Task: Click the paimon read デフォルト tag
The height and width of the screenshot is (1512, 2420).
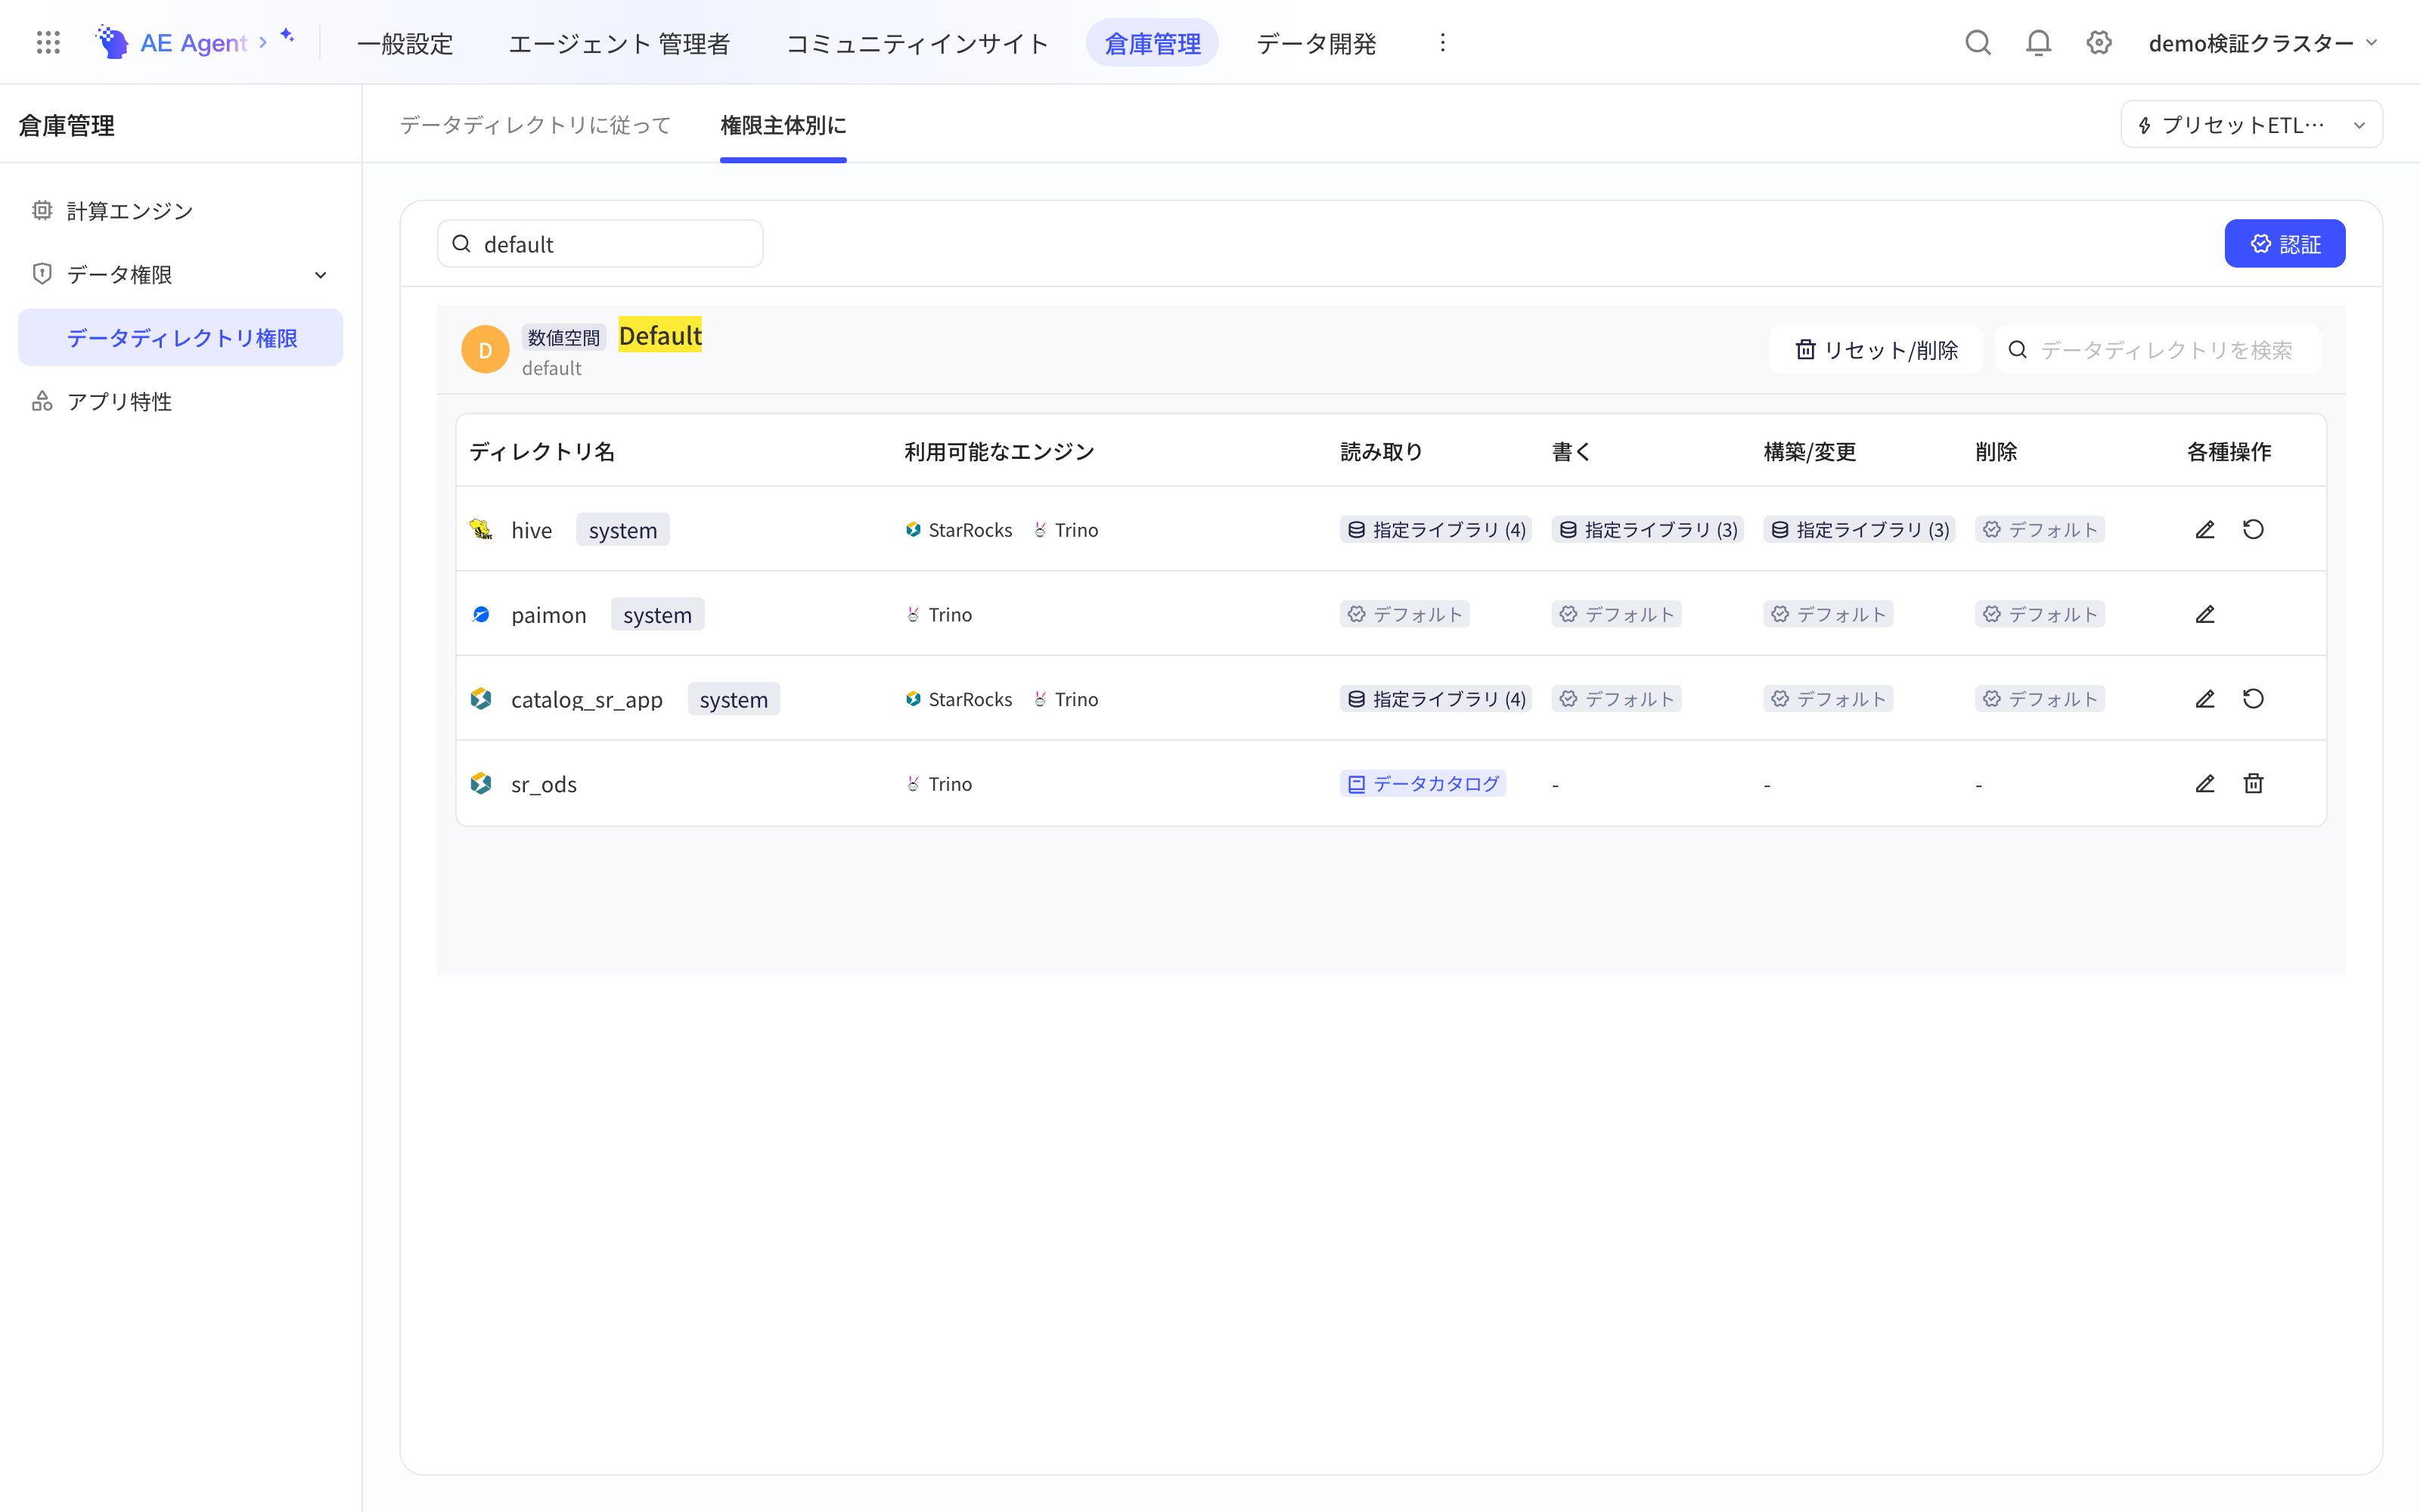Action: click(x=1404, y=614)
